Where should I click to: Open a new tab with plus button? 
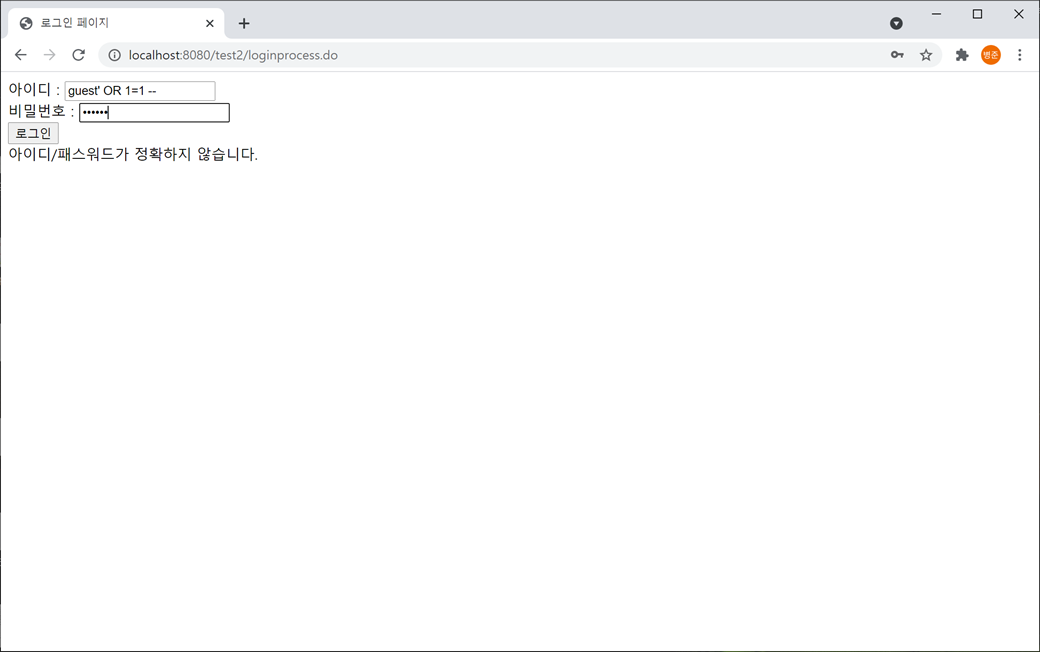tap(244, 23)
